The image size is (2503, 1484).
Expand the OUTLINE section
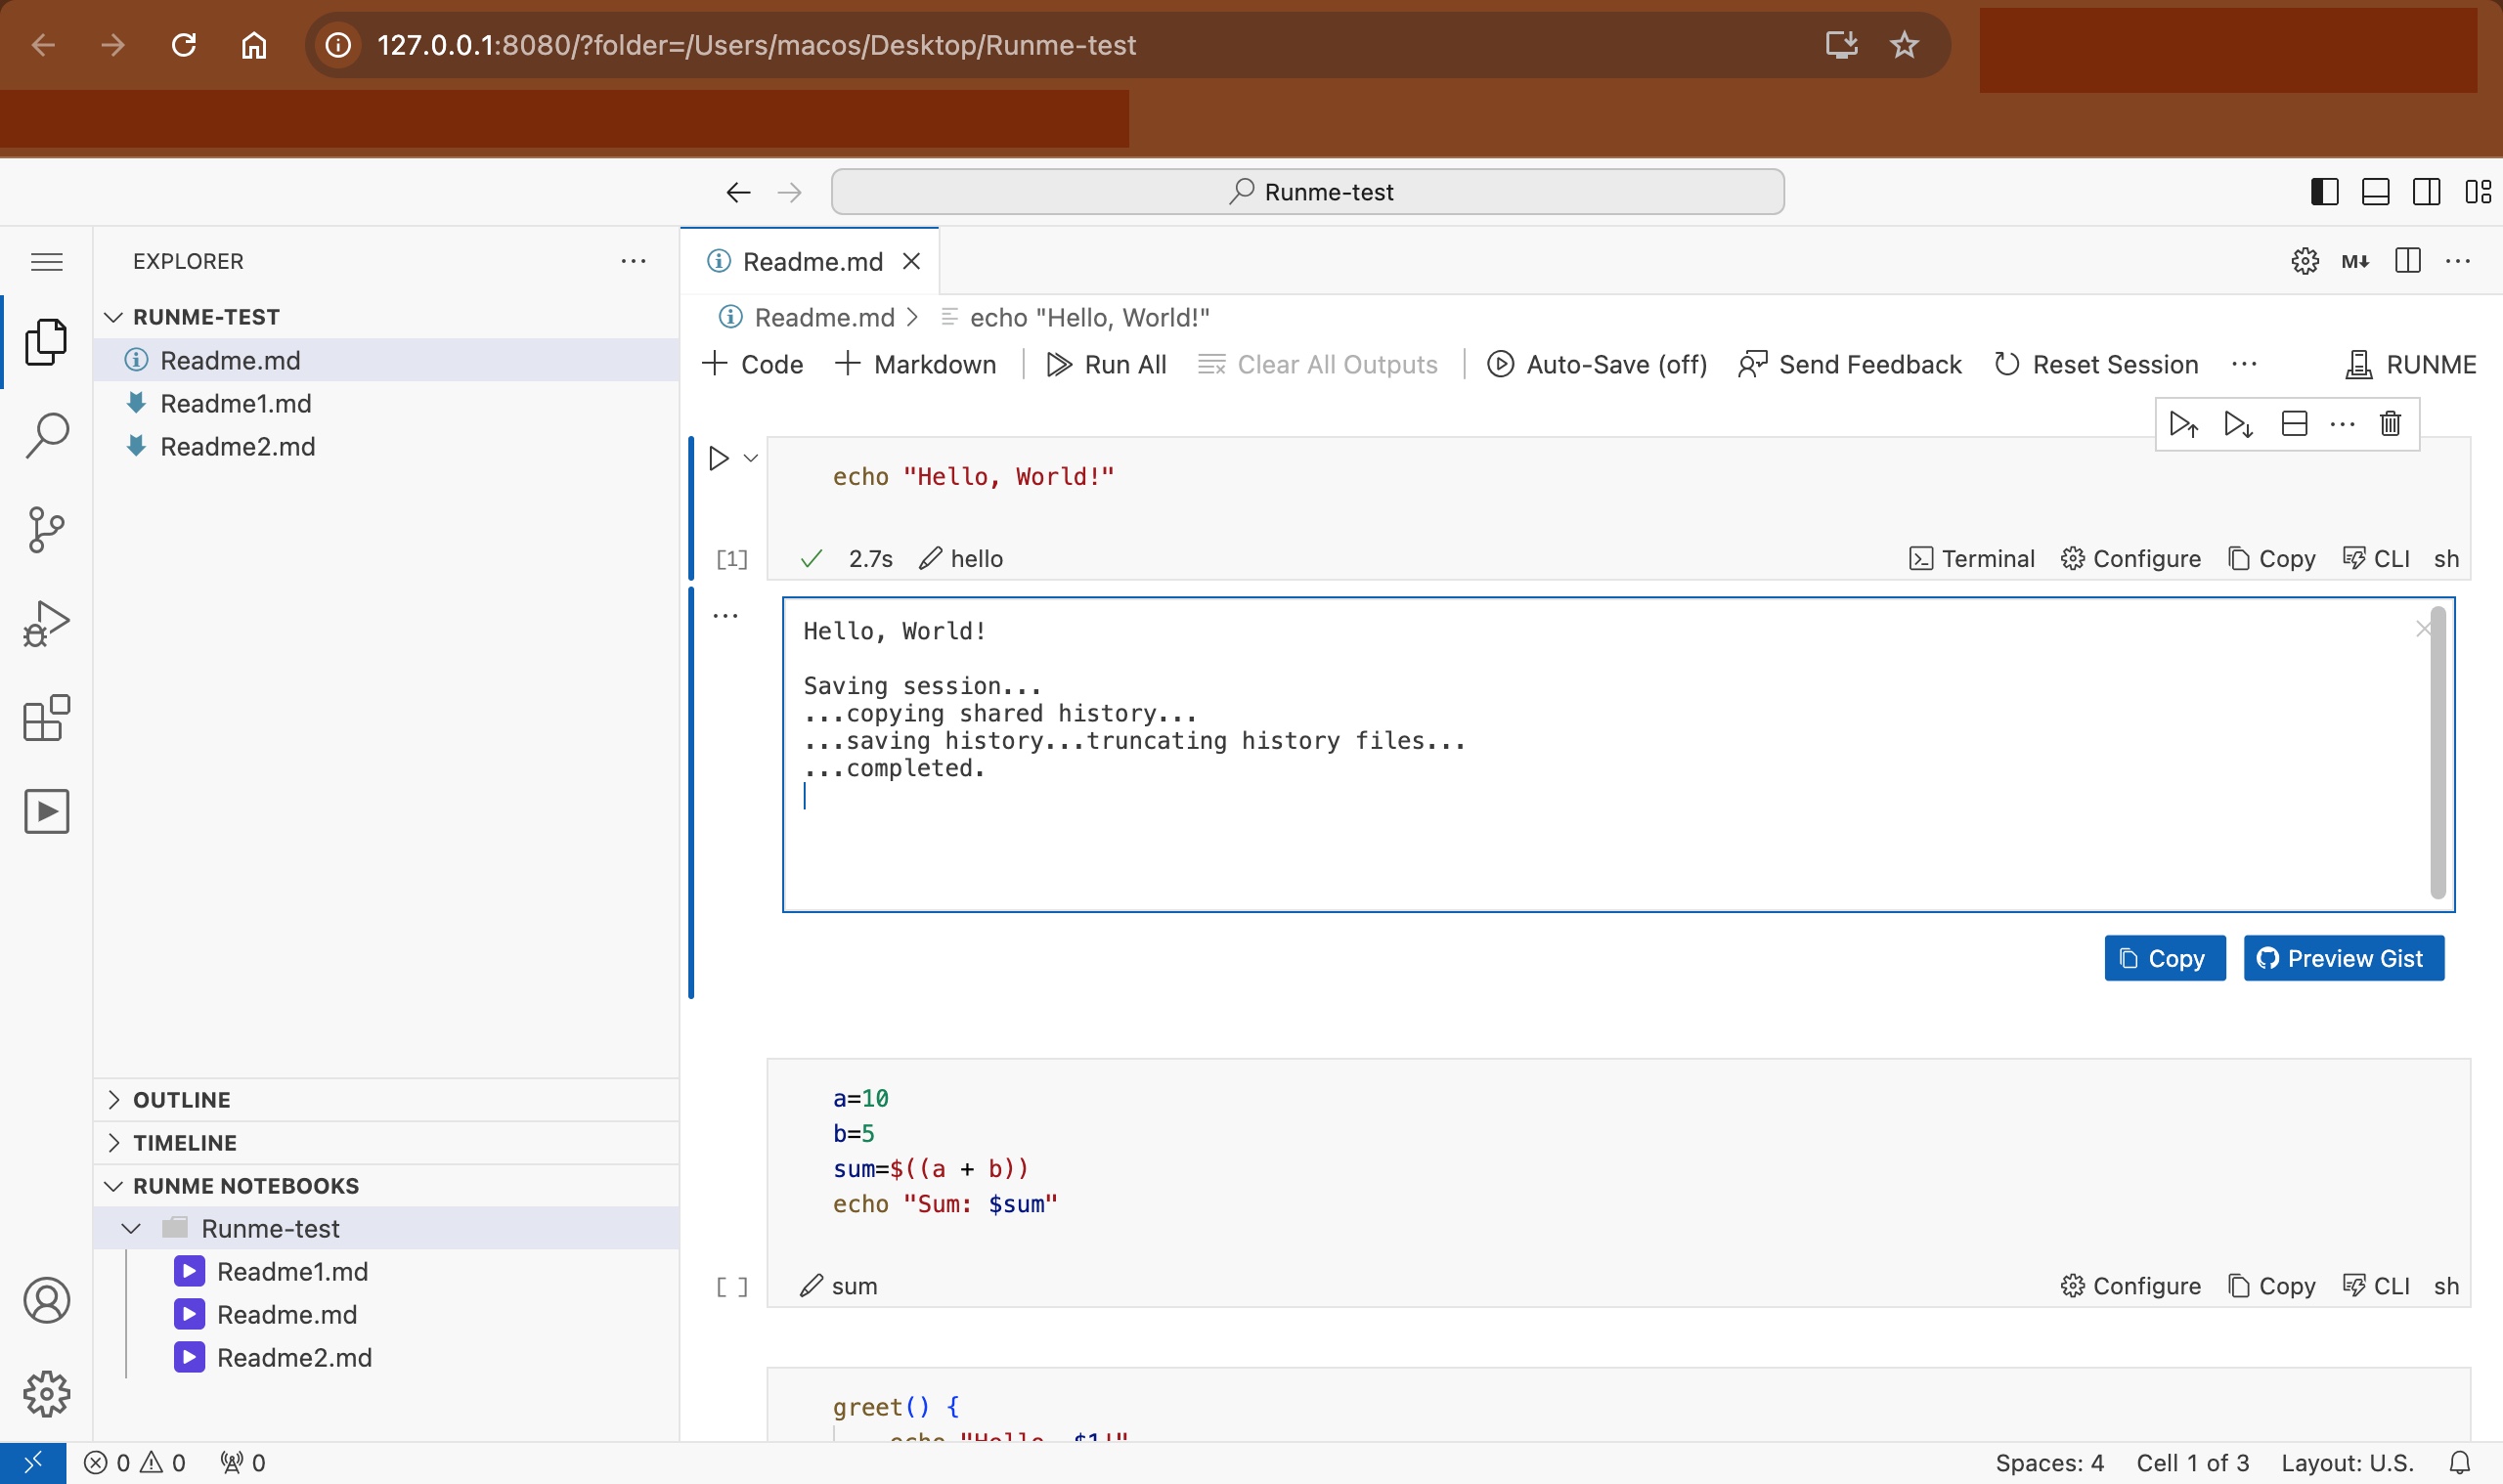(182, 1099)
